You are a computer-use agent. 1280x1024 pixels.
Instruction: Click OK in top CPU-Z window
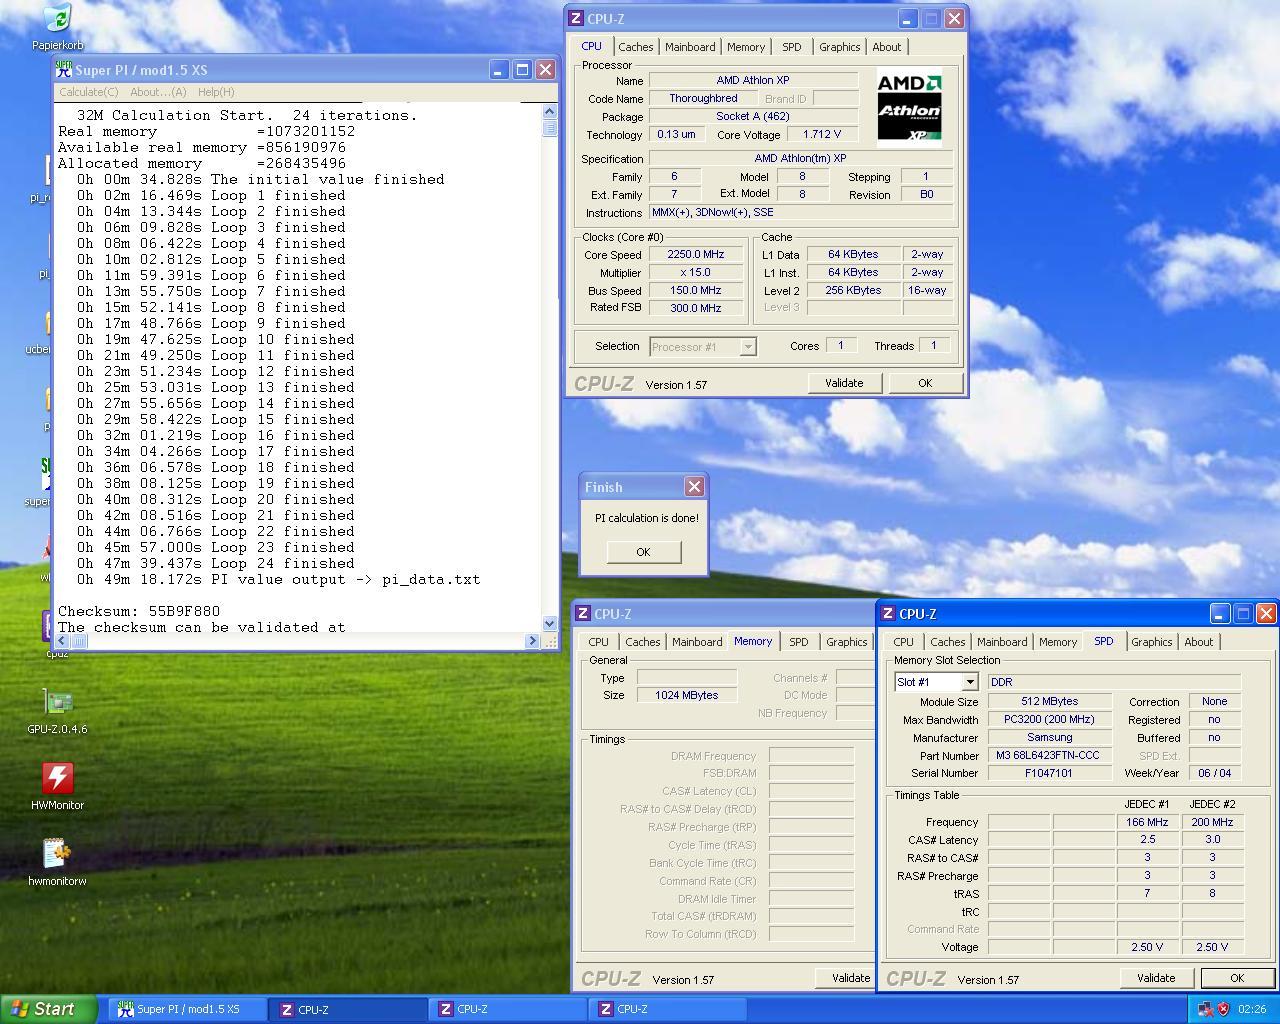[925, 383]
